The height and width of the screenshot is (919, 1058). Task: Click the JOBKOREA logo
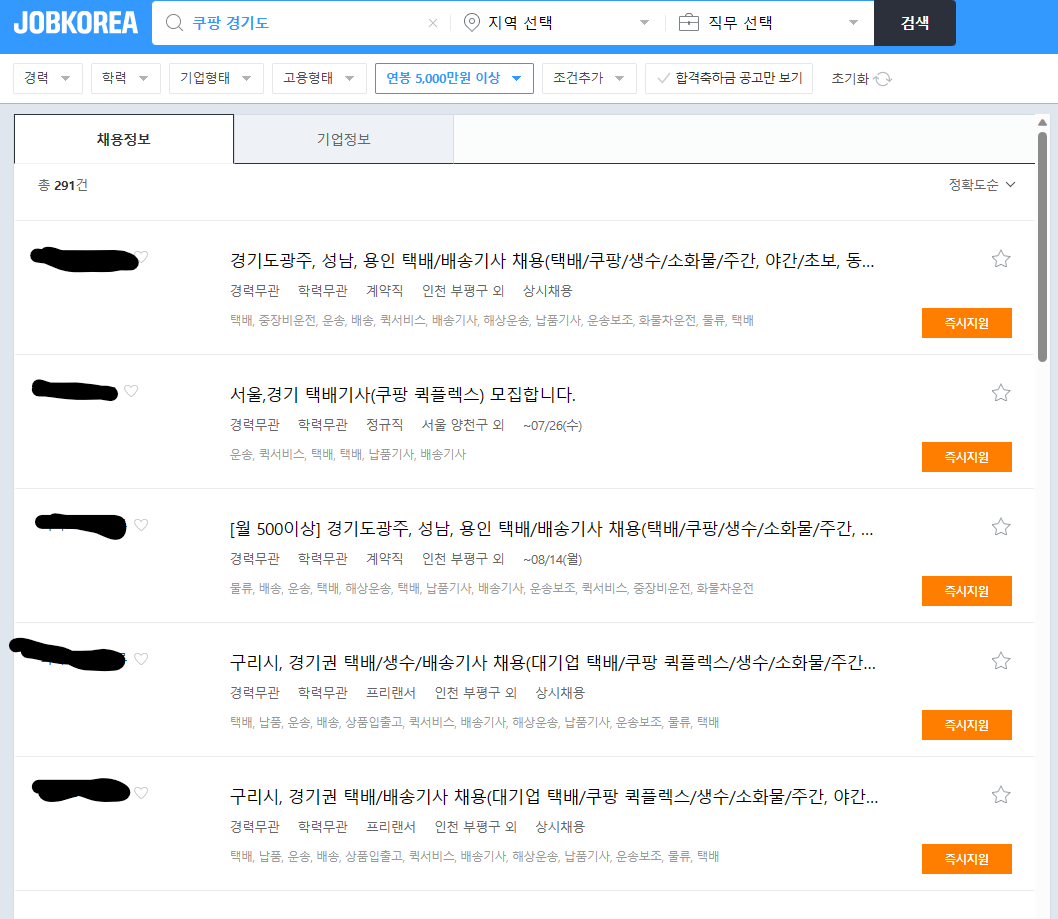tap(76, 23)
